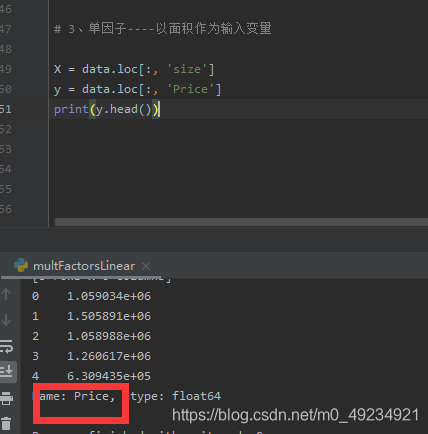Viewport: 428px width, 434px height.
Task: Click the Python file icon on run tab
Action: pyautogui.click(x=21, y=265)
